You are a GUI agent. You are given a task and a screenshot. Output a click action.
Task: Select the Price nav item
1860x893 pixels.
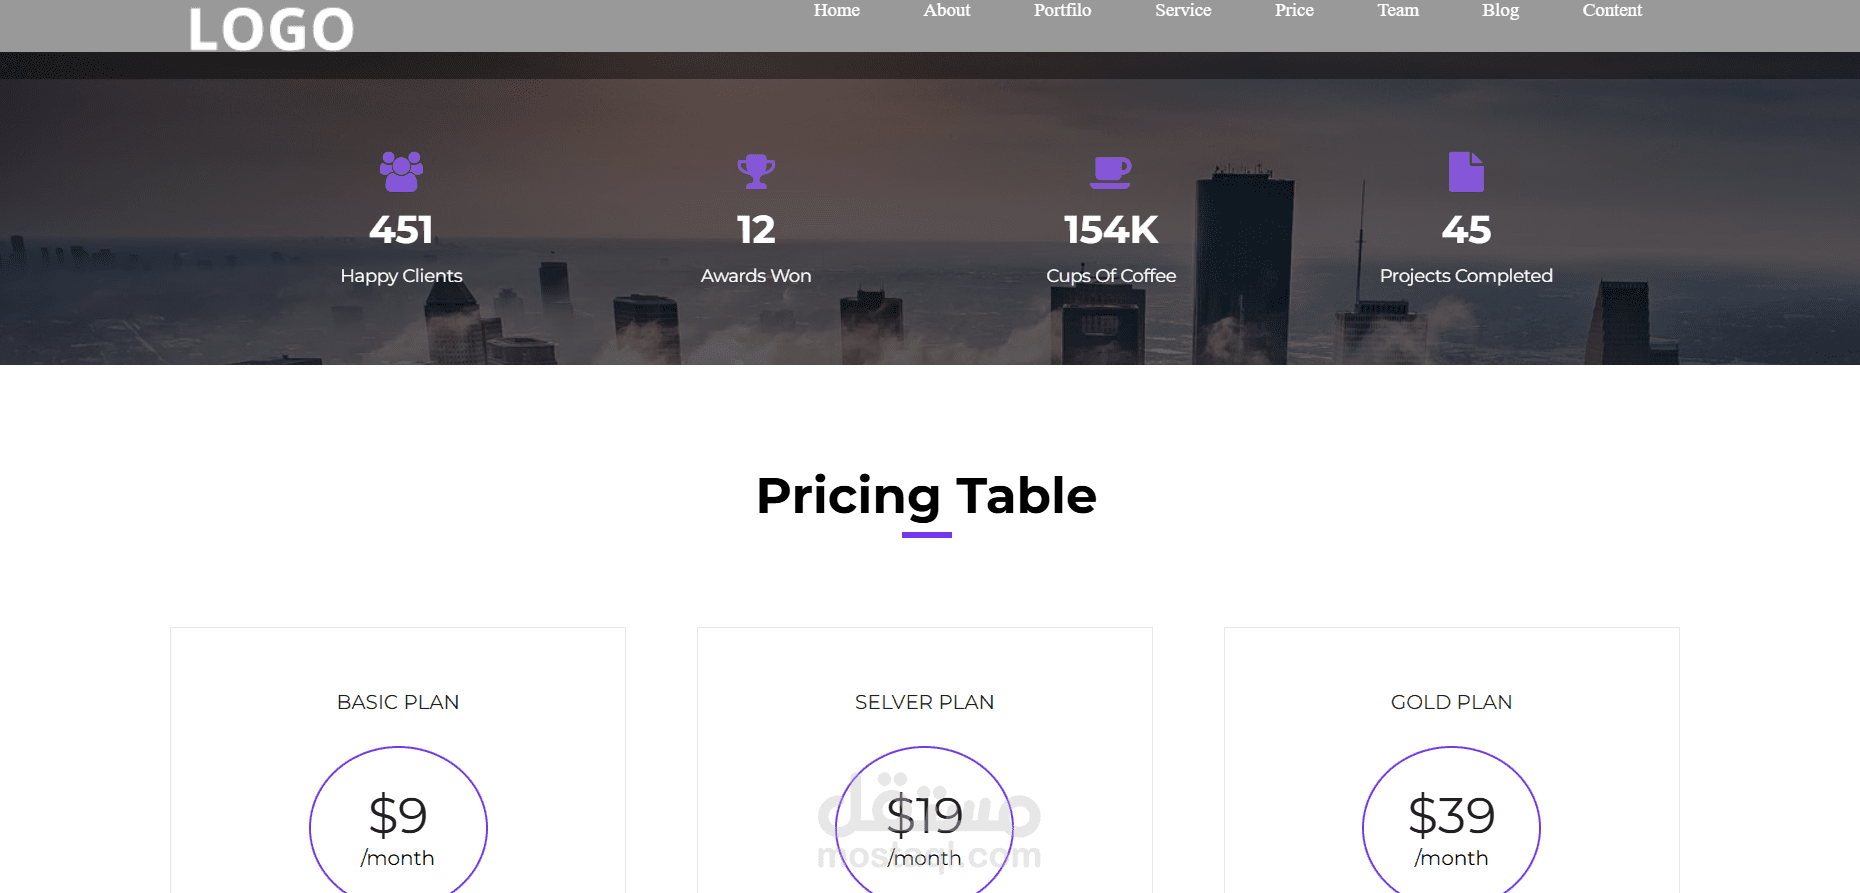tap(1294, 10)
